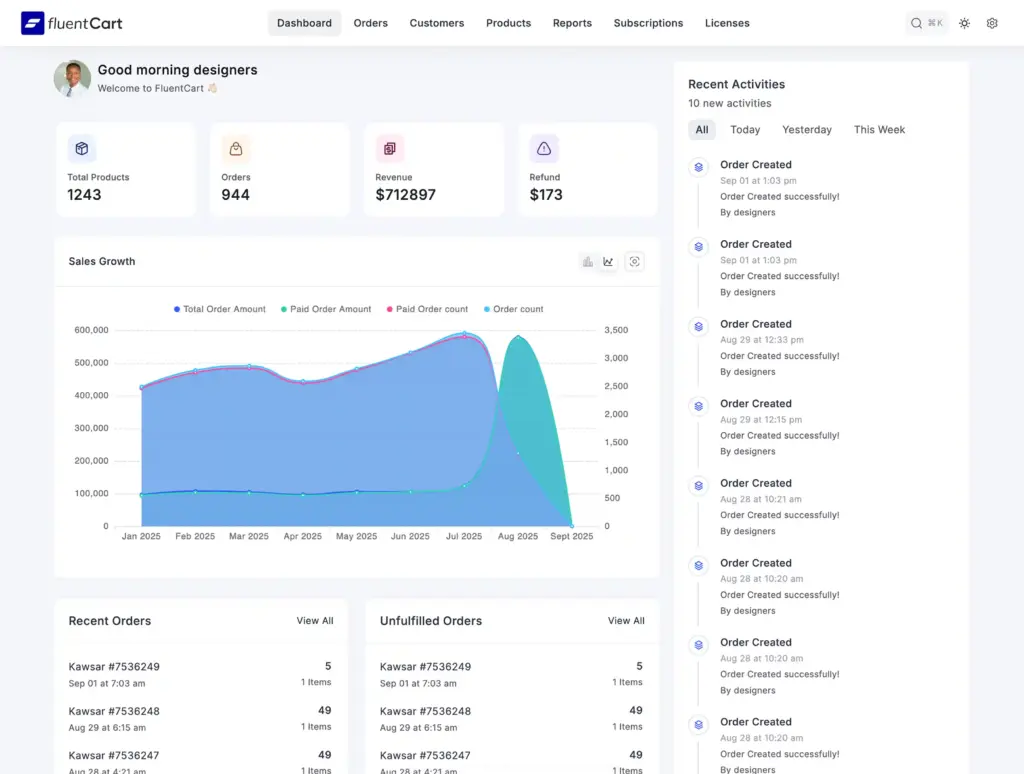This screenshot has height=774, width=1024.
Task: Open the settings gear icon
Action: (992, 23)
